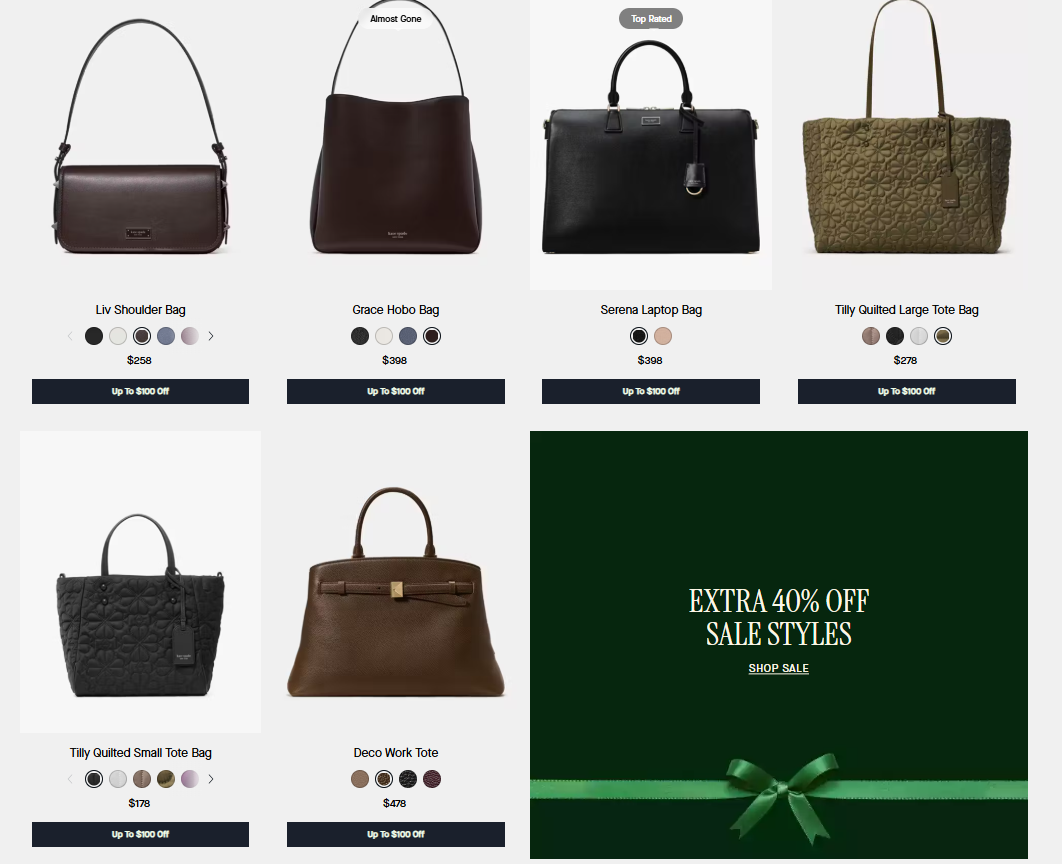Pick the pink swatch for Serena Laptop Bag
Viewport: 1062px width, 864px height.
[663, 336]
